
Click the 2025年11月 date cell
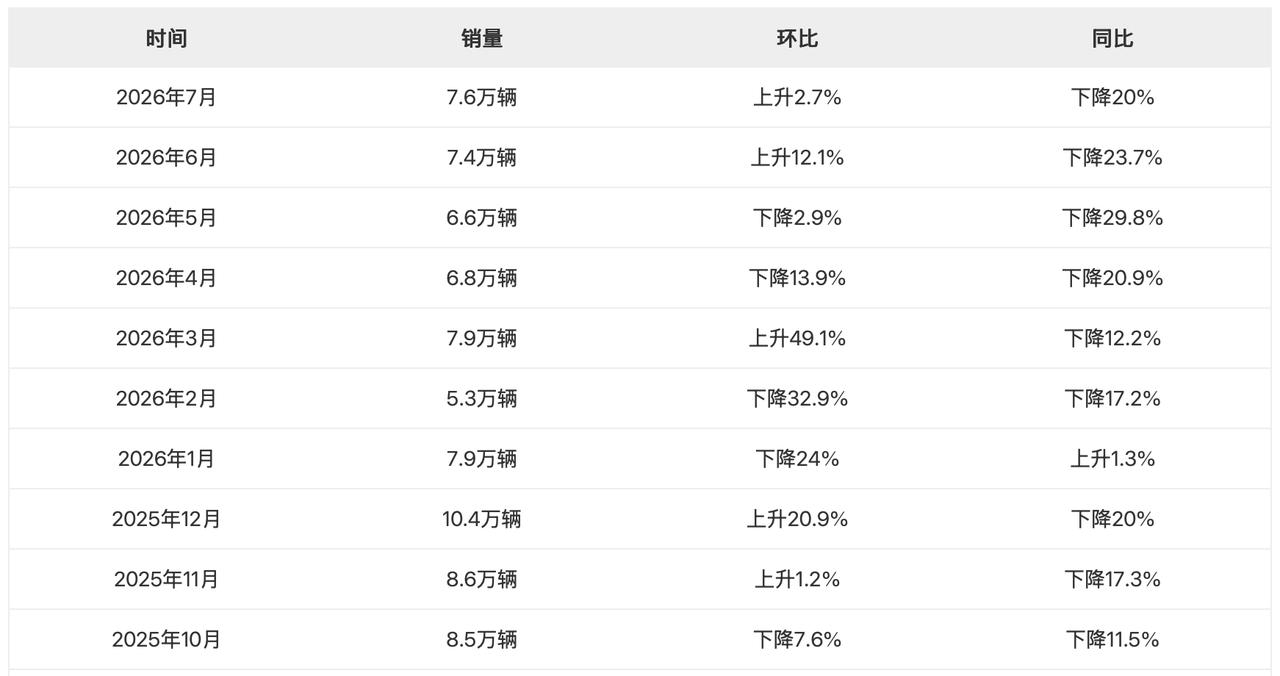coord(166,579)
